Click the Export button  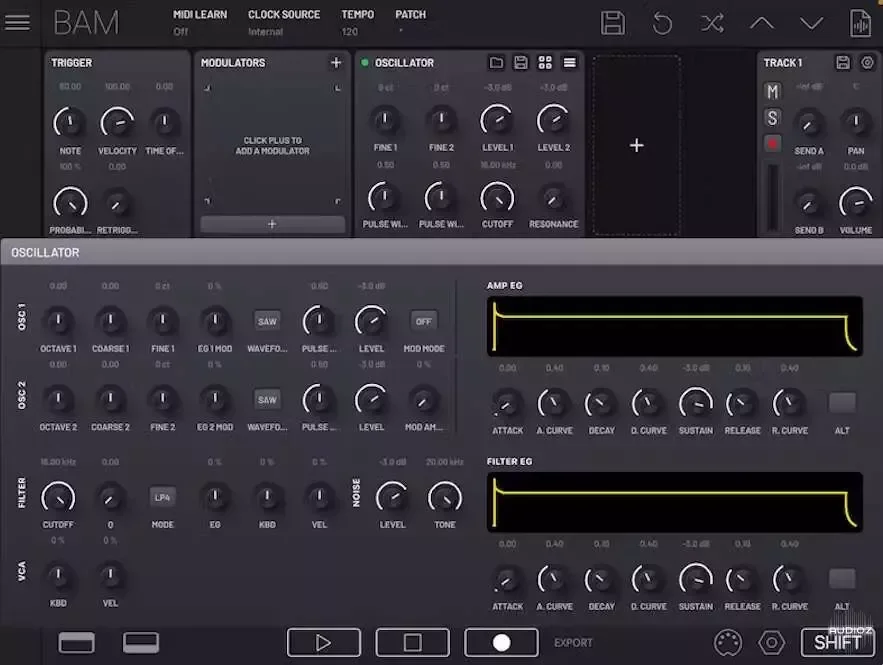coord(573,642)
